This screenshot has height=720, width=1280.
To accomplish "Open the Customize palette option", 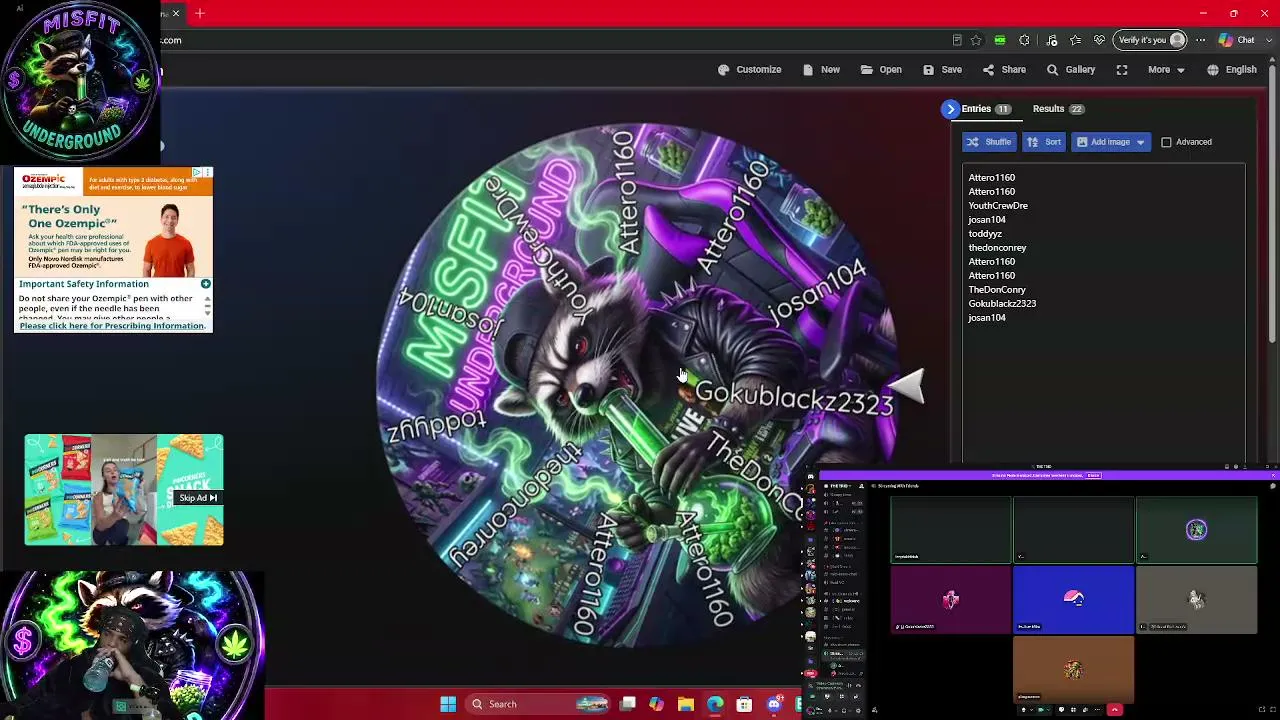I will (749, 70).
